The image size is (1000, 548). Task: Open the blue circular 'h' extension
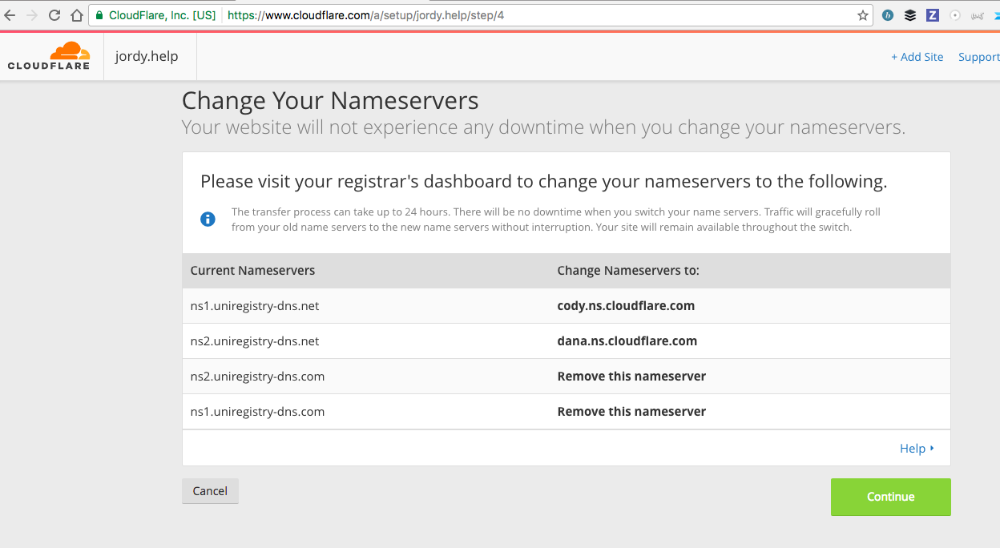(x=887, y=15)
